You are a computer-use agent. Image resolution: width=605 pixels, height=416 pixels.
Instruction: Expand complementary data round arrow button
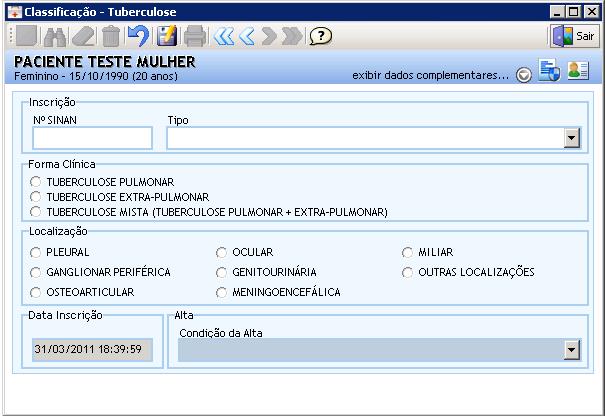click(524, 75)
